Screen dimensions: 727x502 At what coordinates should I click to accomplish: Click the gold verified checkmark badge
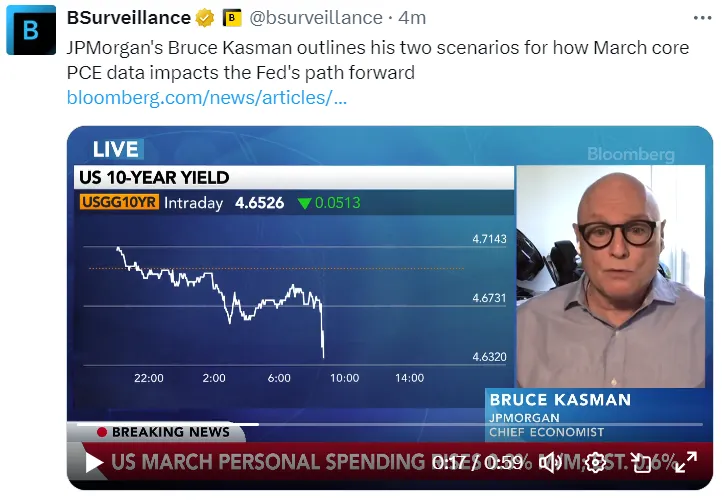(206, 18)
